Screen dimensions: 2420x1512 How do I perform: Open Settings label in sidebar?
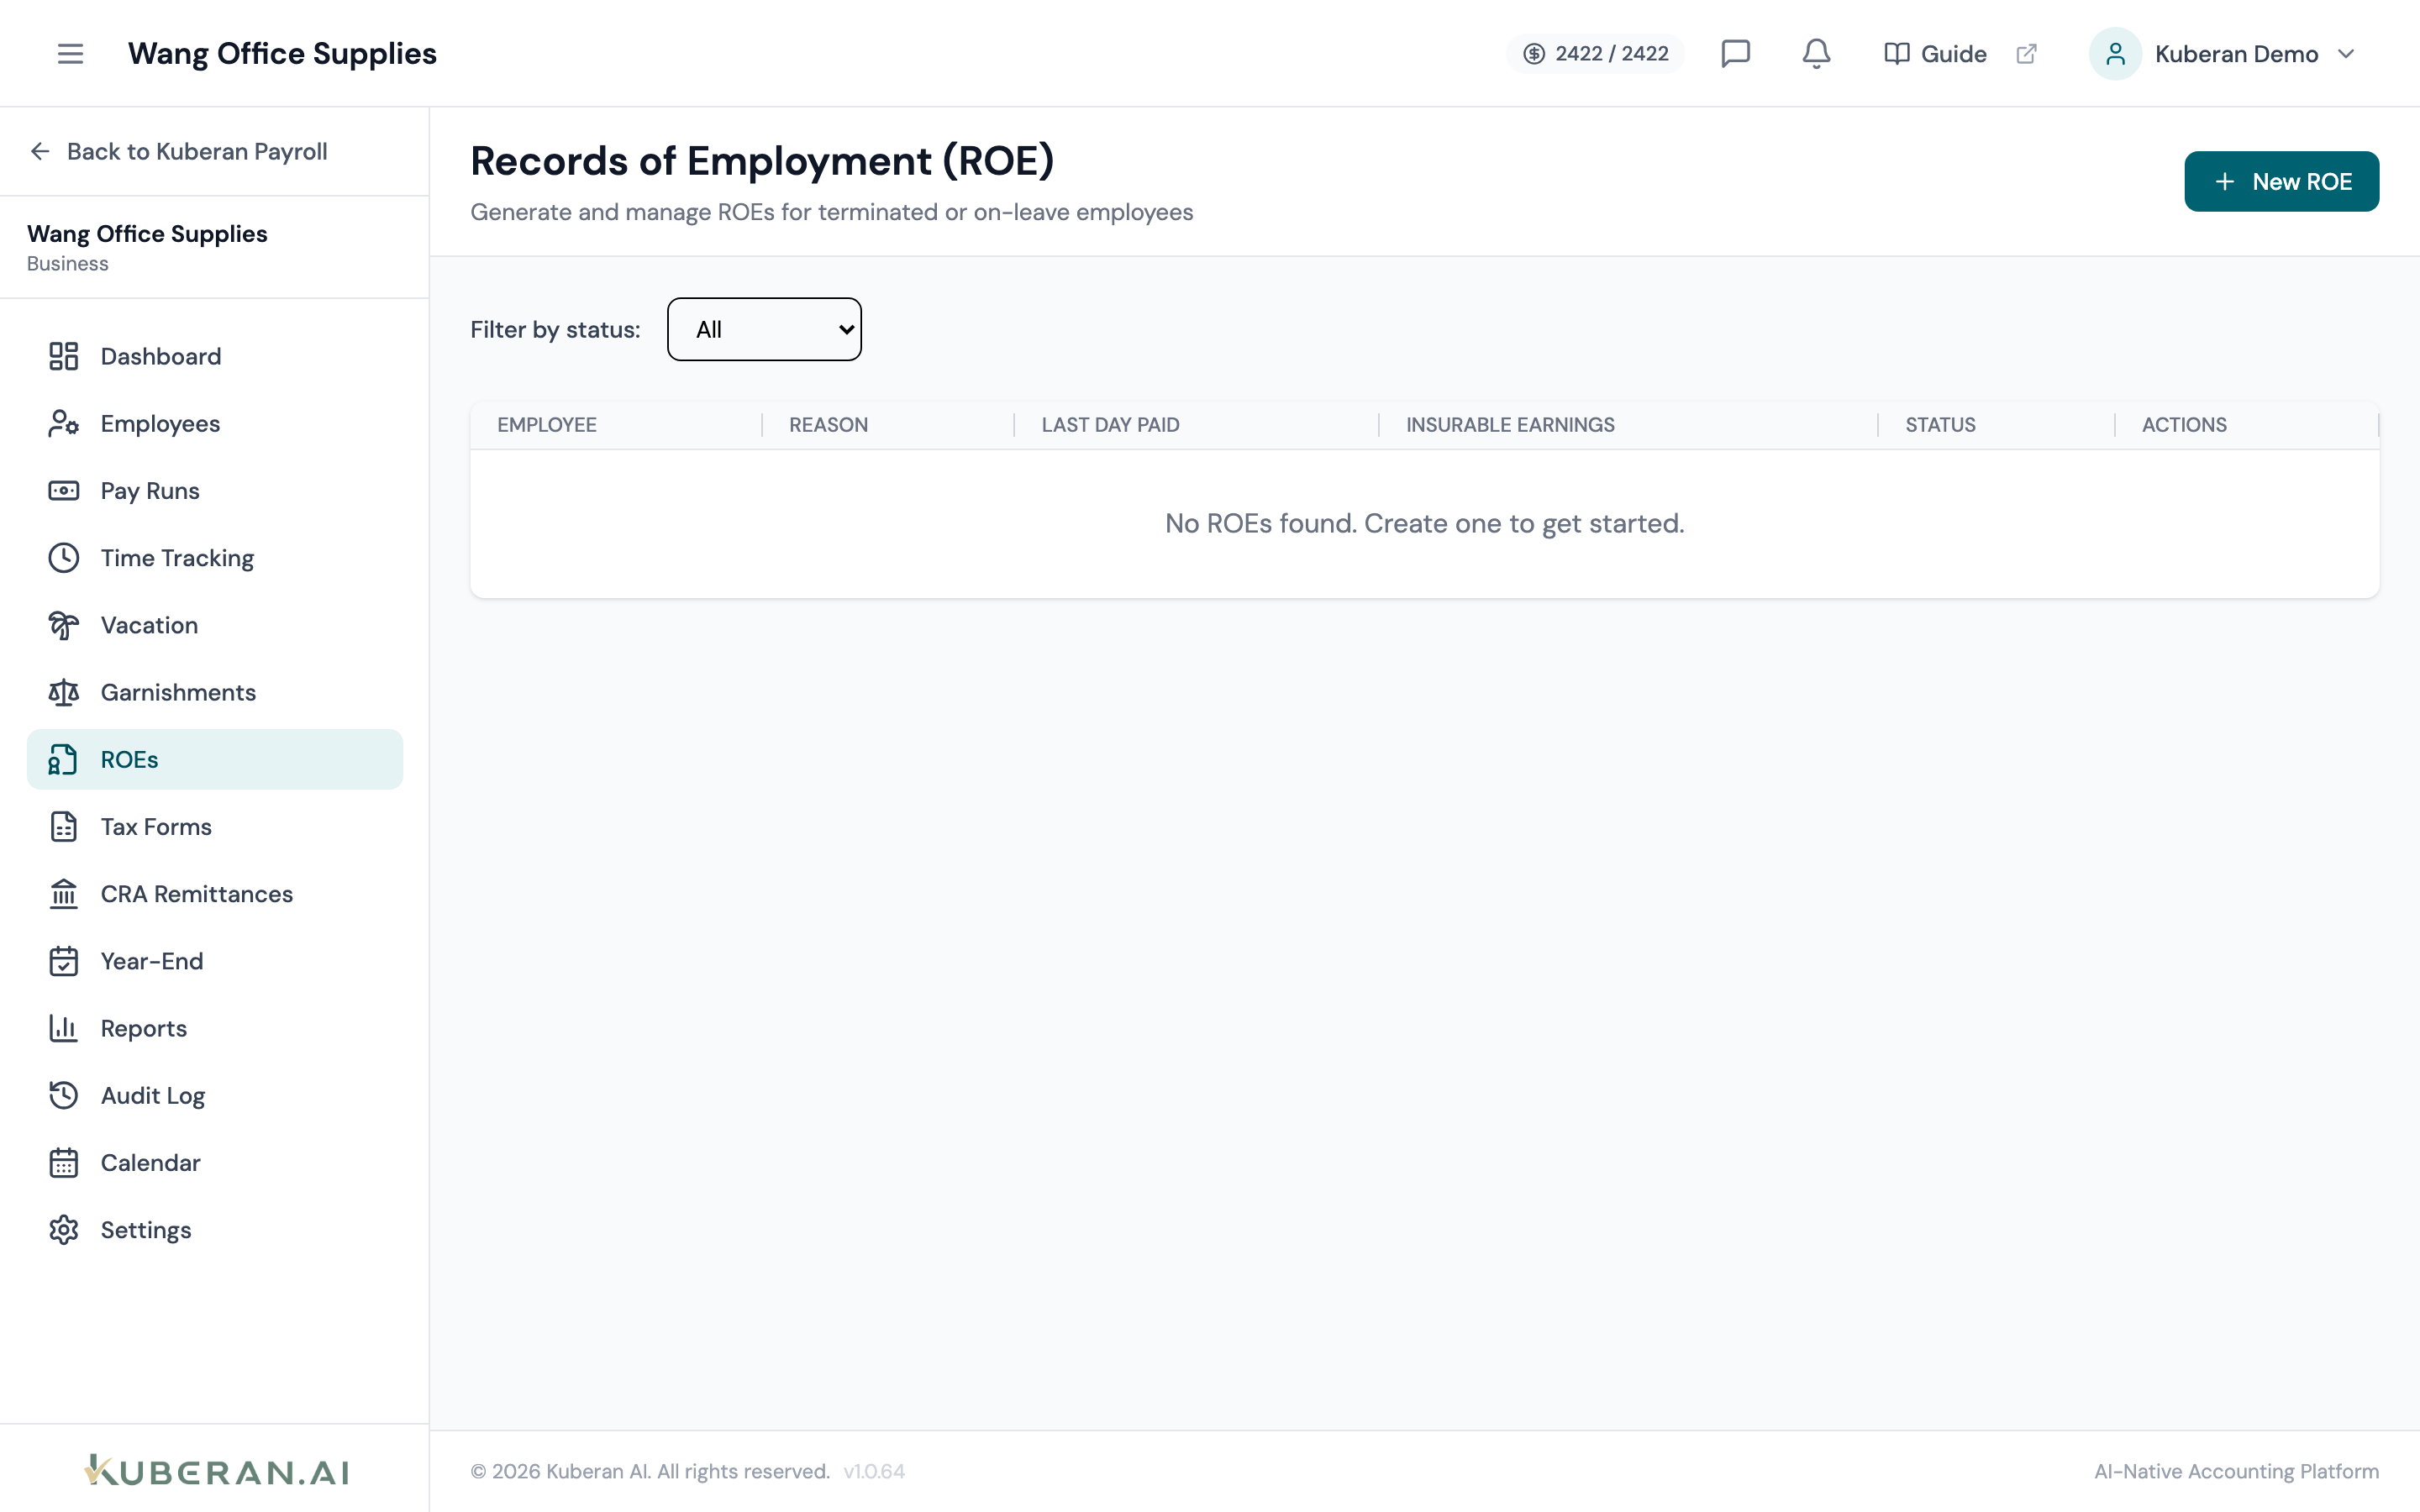point(146,1229)
